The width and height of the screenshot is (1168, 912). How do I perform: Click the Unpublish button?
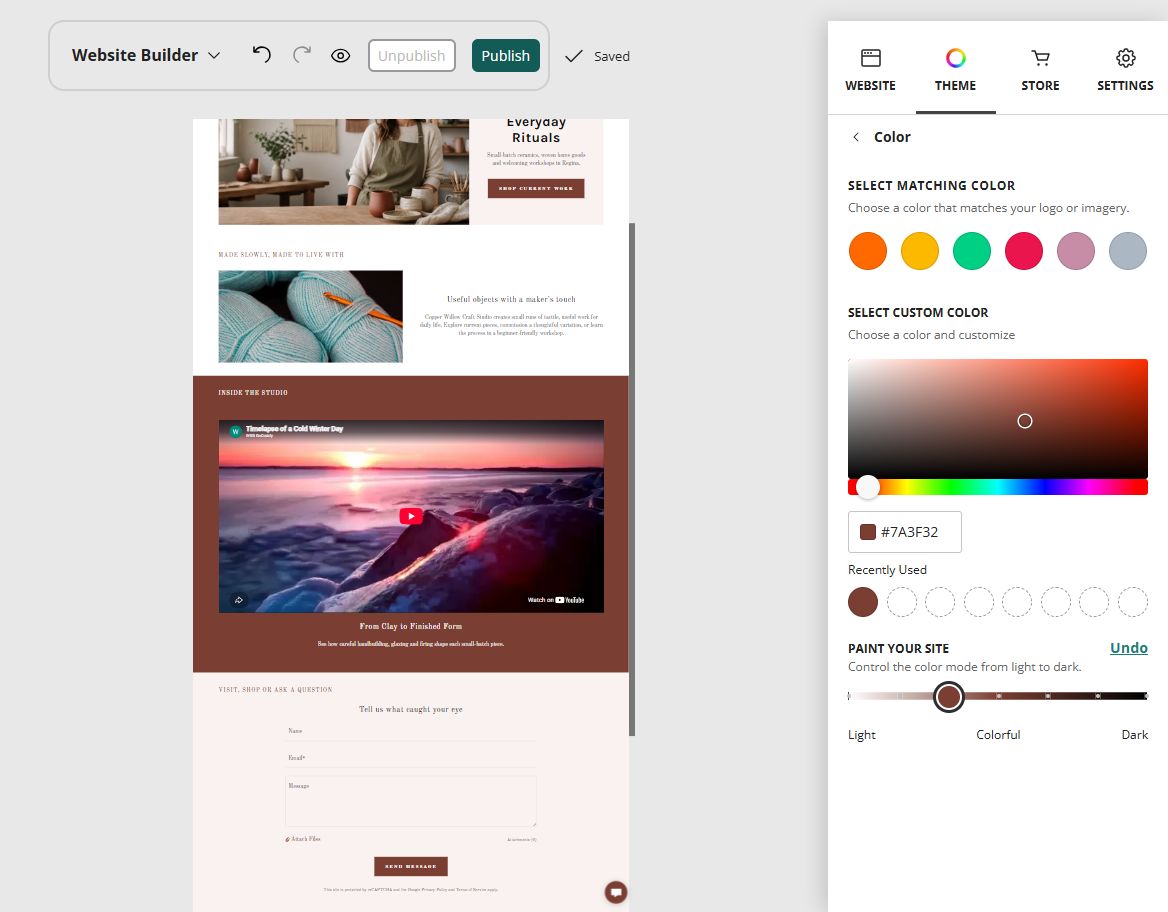pyautogui.click(x=411, y=56)
